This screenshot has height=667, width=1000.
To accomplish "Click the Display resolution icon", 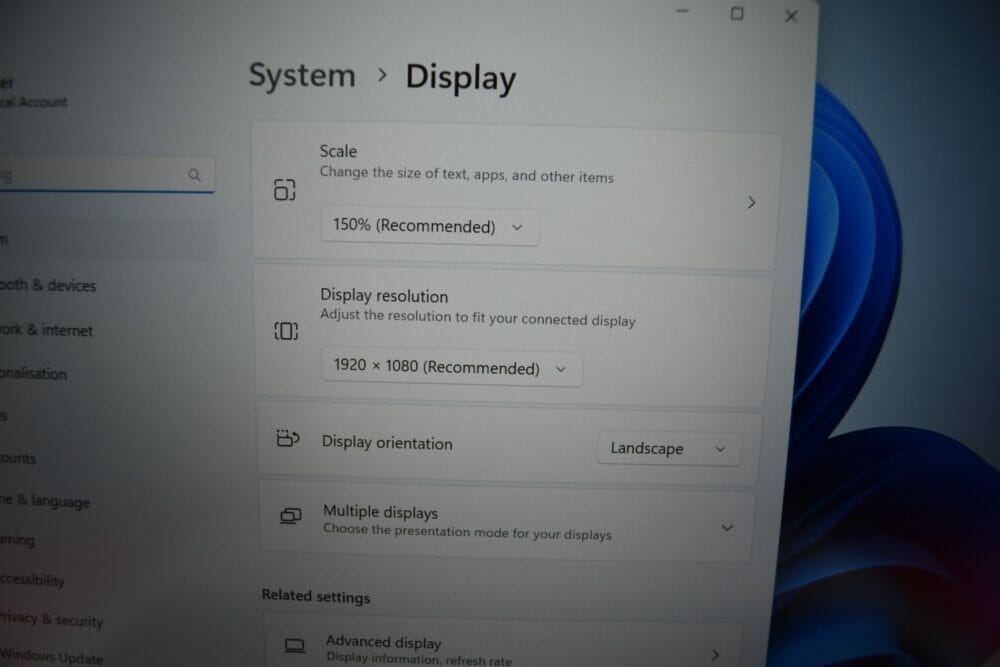I will (286, 331).
